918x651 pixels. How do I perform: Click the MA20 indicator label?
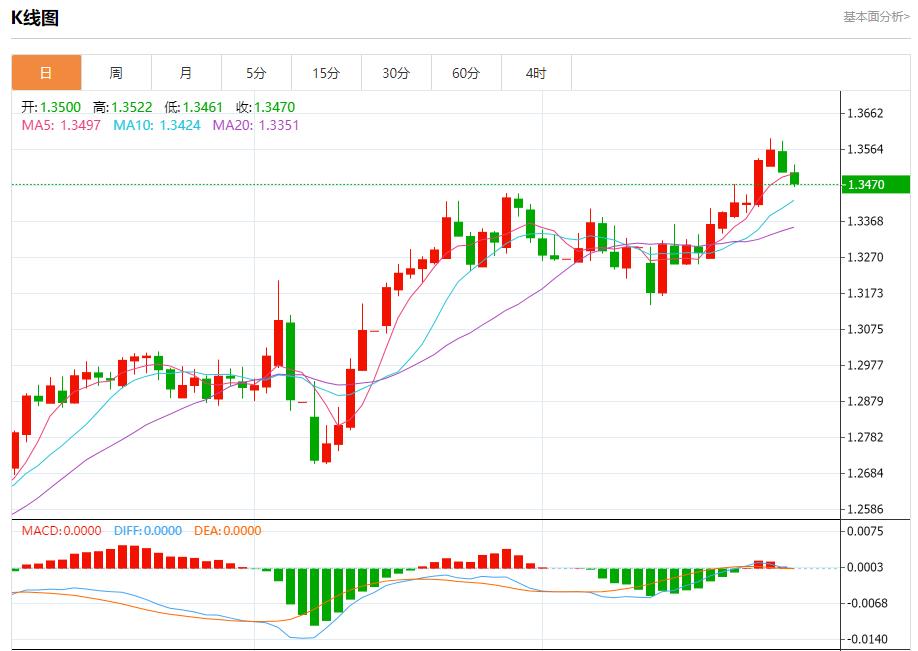tap(255, 125)
